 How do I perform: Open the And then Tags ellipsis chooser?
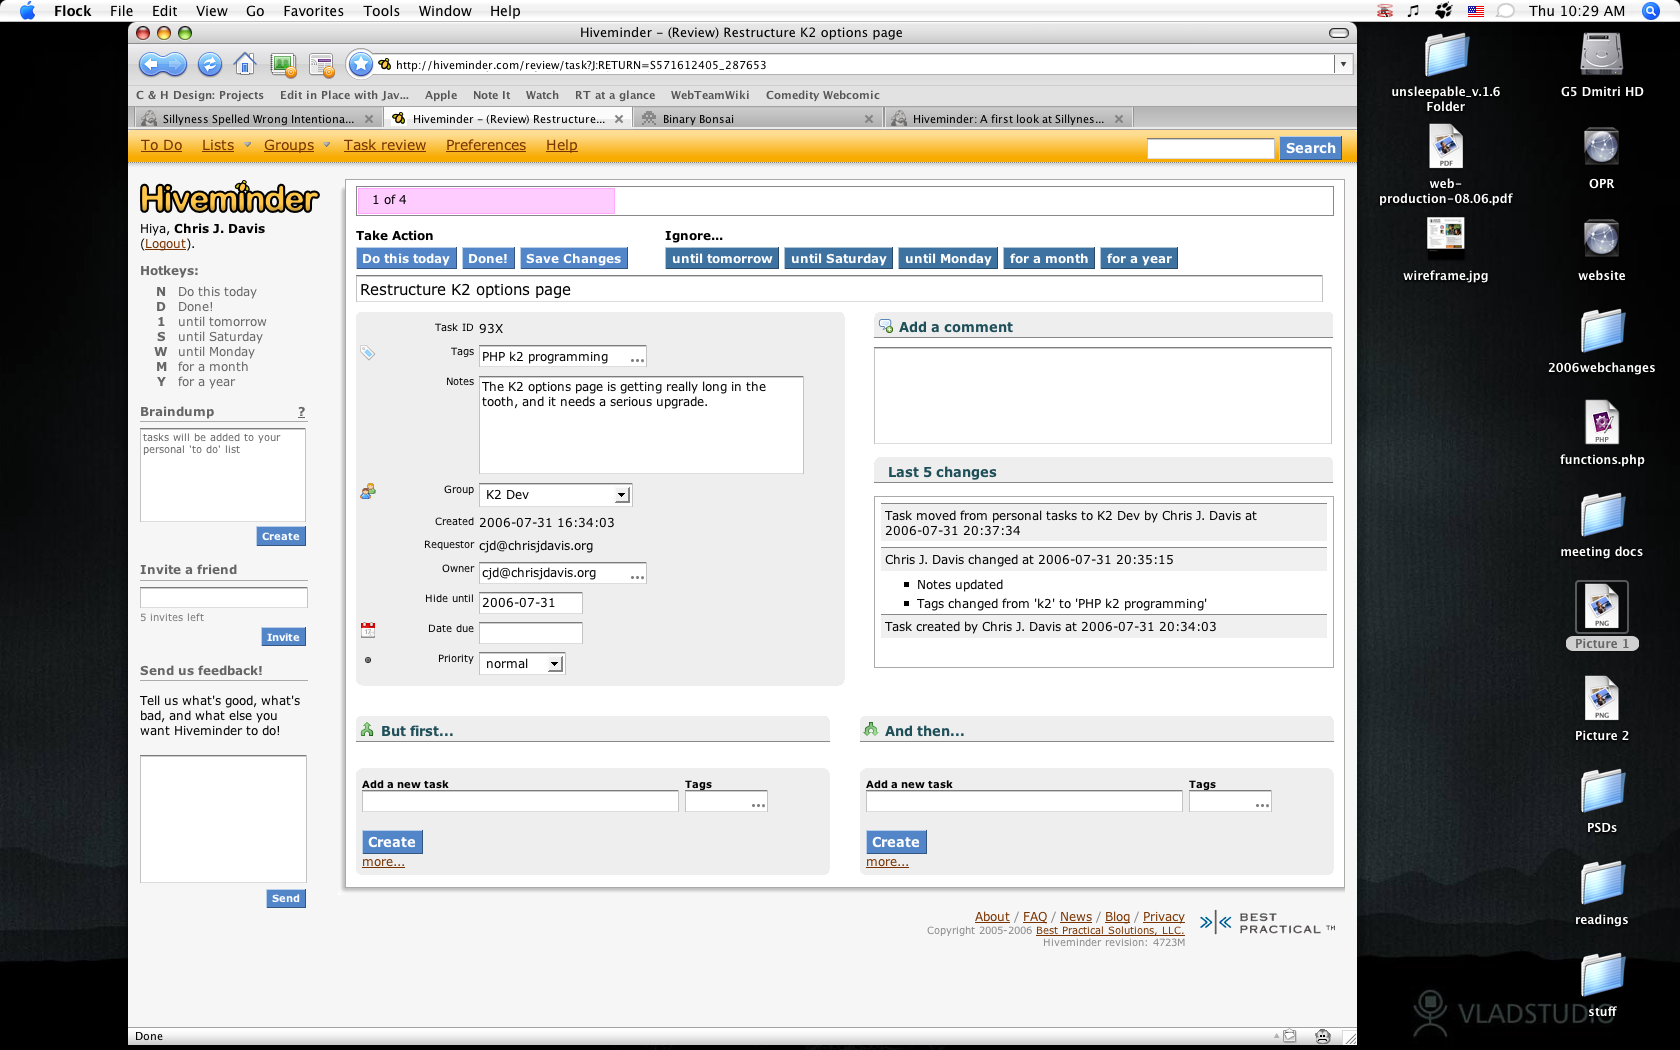(x=1263, y=803)
